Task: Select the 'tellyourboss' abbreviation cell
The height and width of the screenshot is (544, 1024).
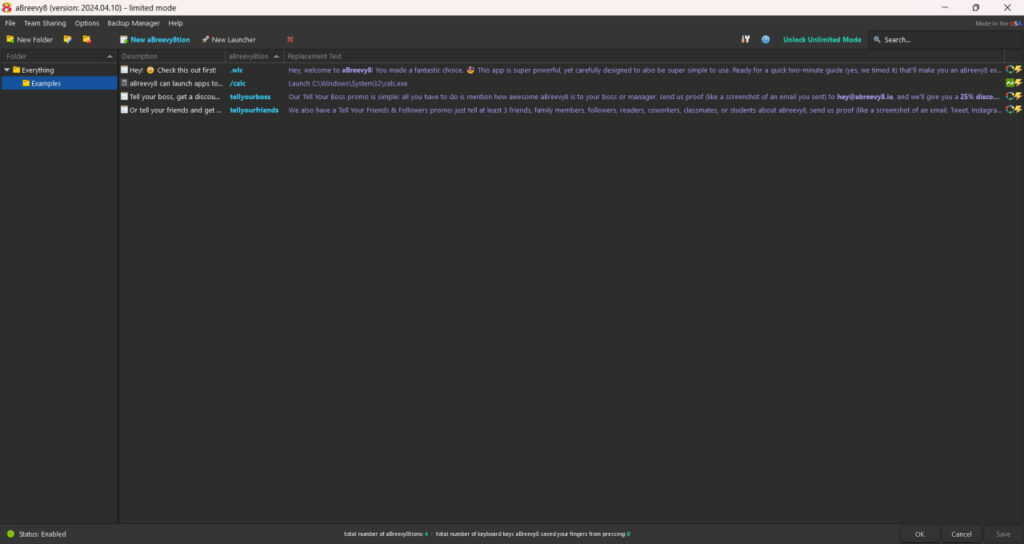Action: [250, 97]
